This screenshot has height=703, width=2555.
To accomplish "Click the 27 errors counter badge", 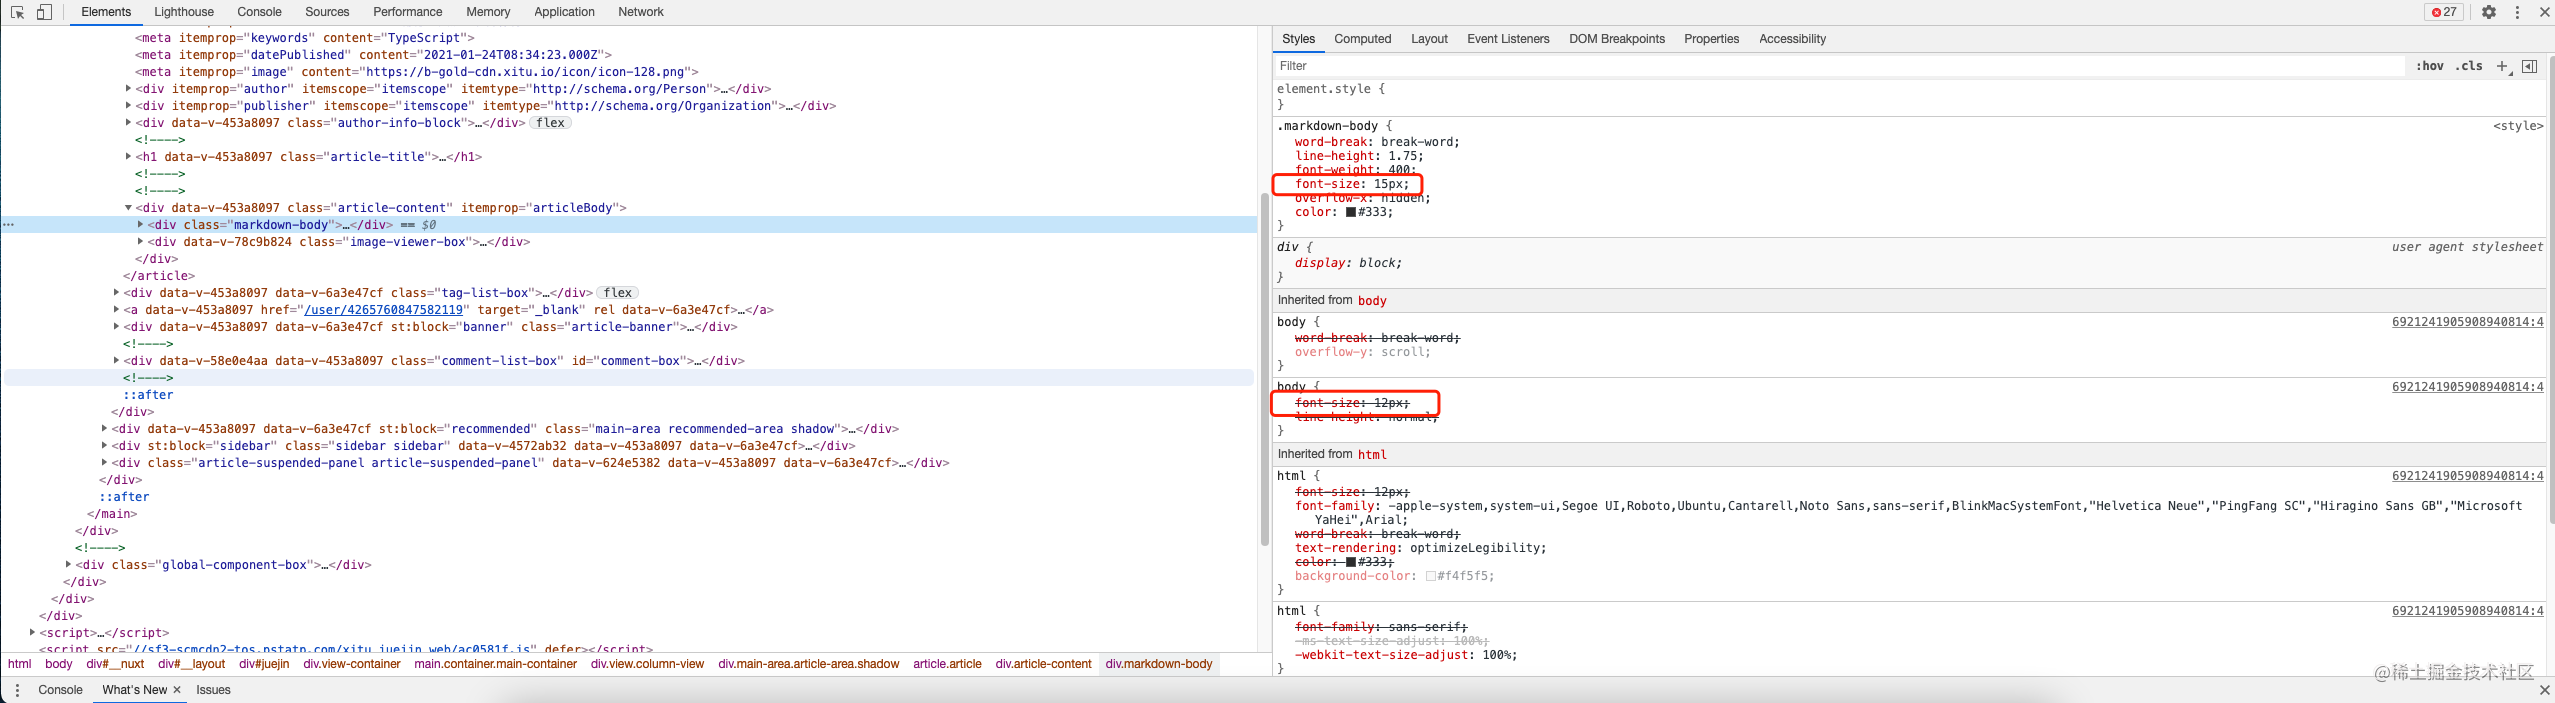I will click(x=2444, y=12).
